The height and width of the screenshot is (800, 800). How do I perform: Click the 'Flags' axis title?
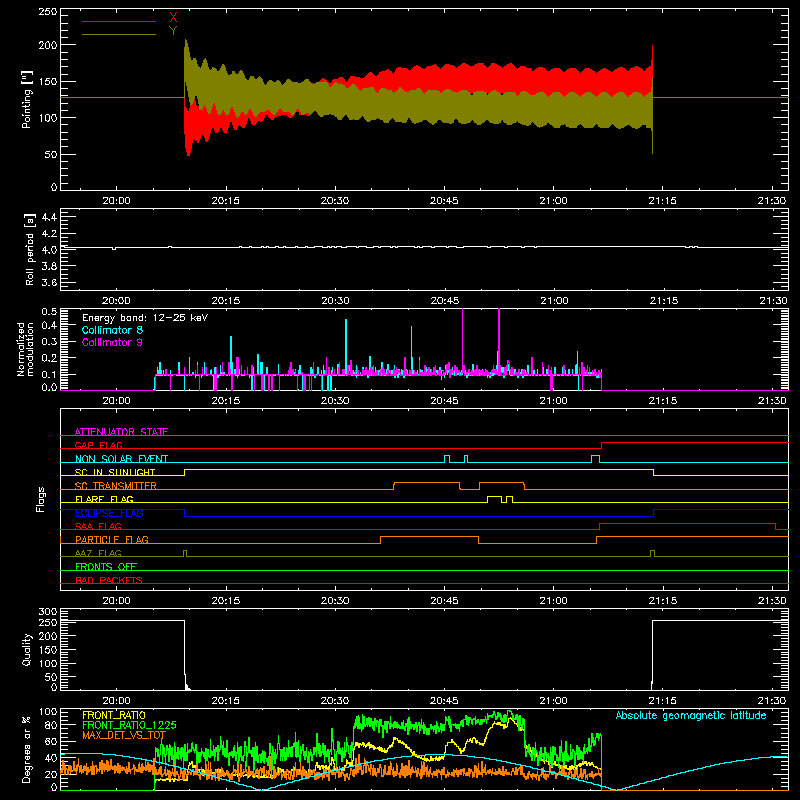click(40, 499)
